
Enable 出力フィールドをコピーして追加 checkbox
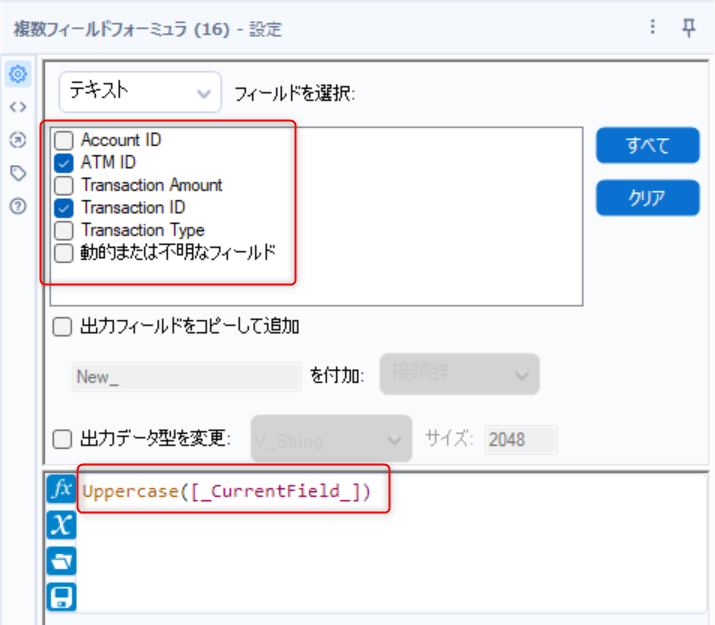62,326
